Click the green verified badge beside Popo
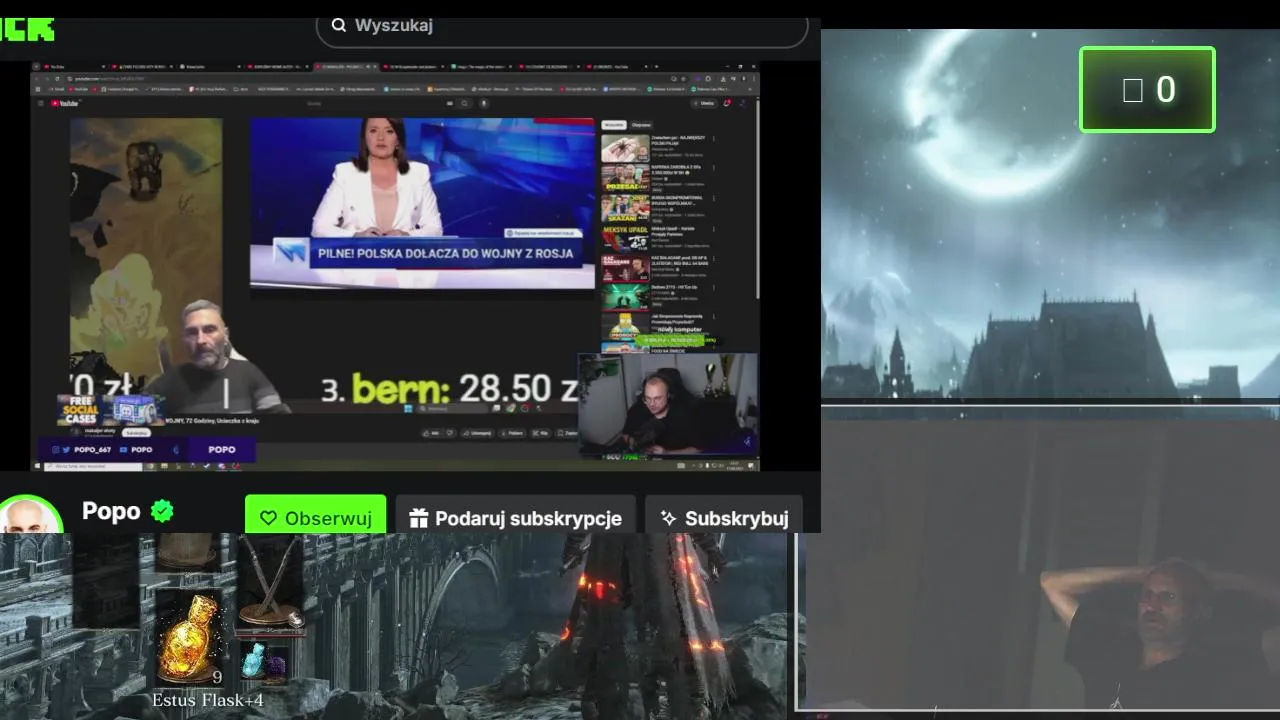Image resolution: width=1280 pixels, height=720 pixels. point(162,511)
